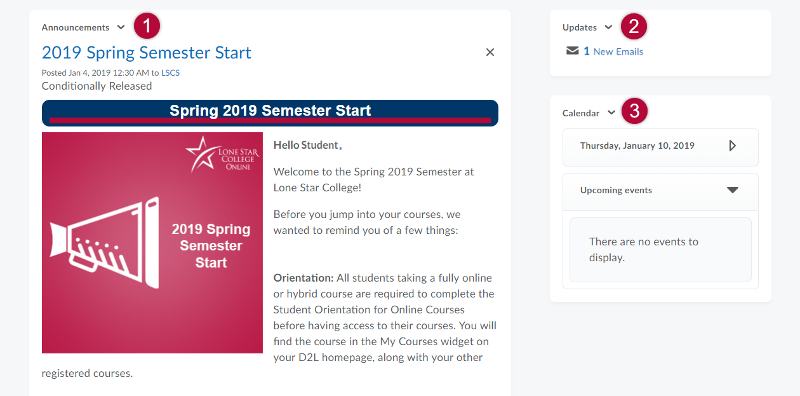Click the Spring 2019 Semester Start navy banner
800x396 pixels.
tap(270, 113)
